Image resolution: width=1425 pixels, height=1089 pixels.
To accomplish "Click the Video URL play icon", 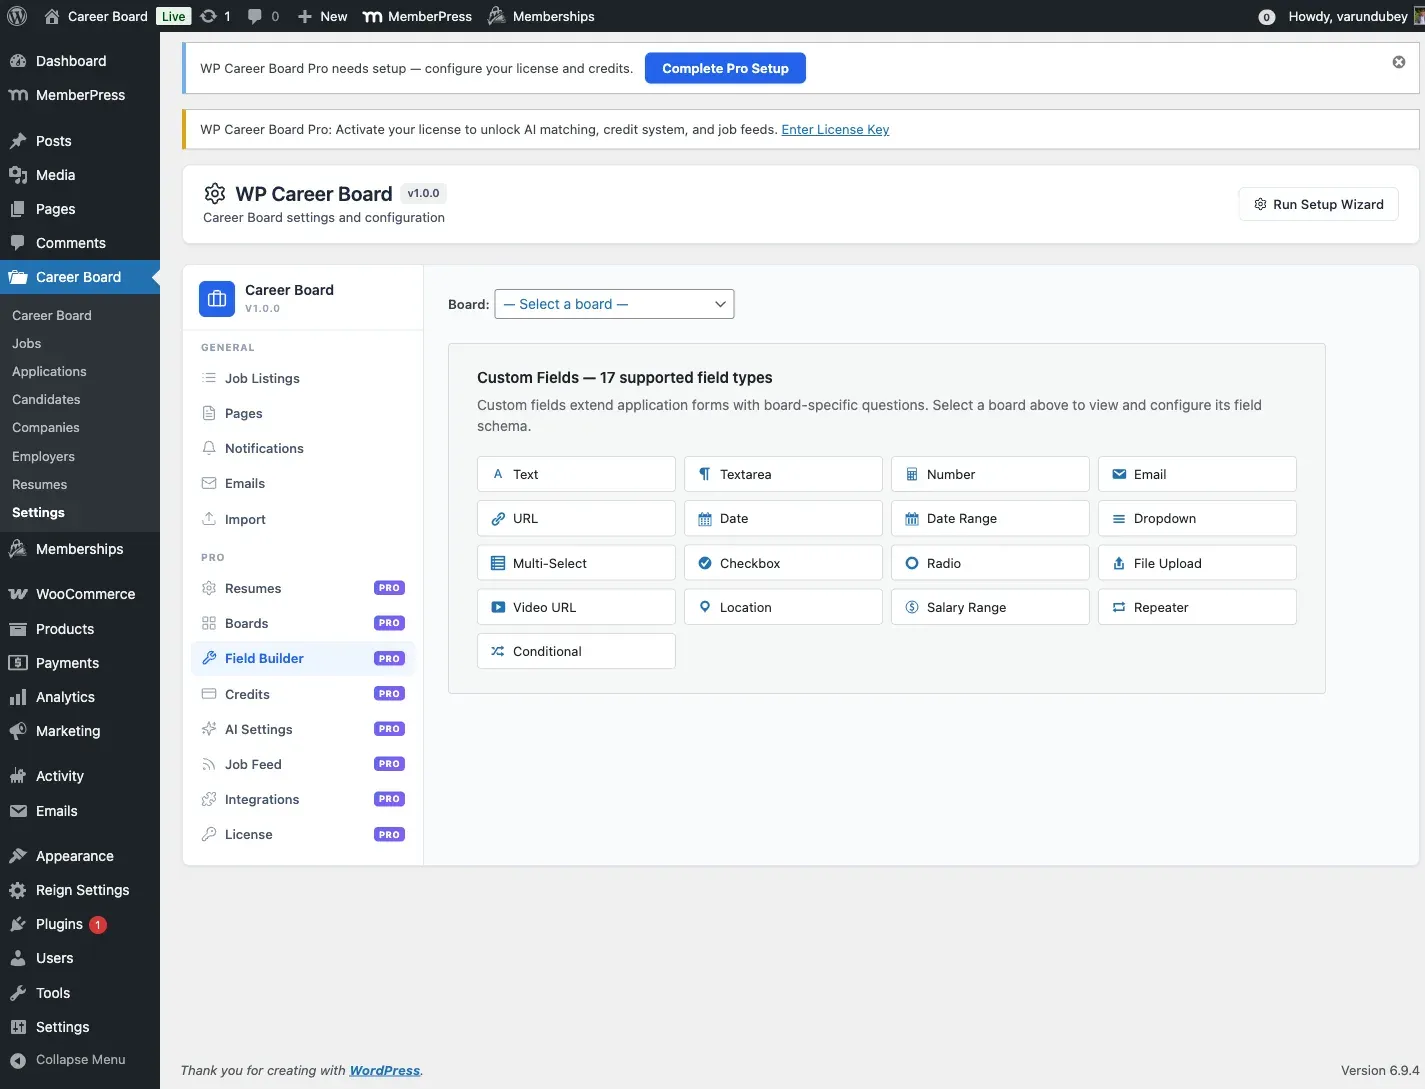I will [x=498, y=607].
